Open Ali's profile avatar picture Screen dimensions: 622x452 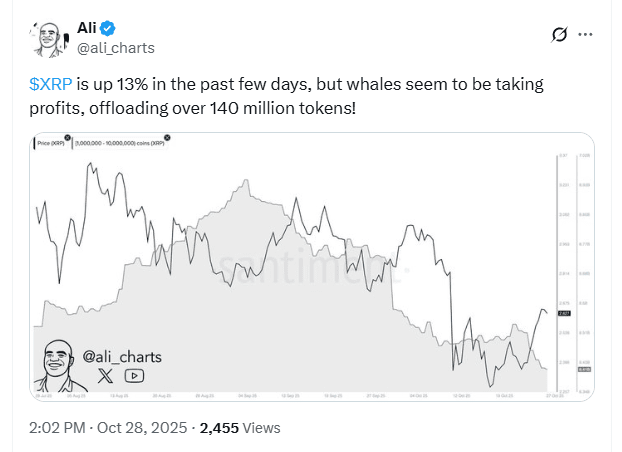tap(45, 37)
